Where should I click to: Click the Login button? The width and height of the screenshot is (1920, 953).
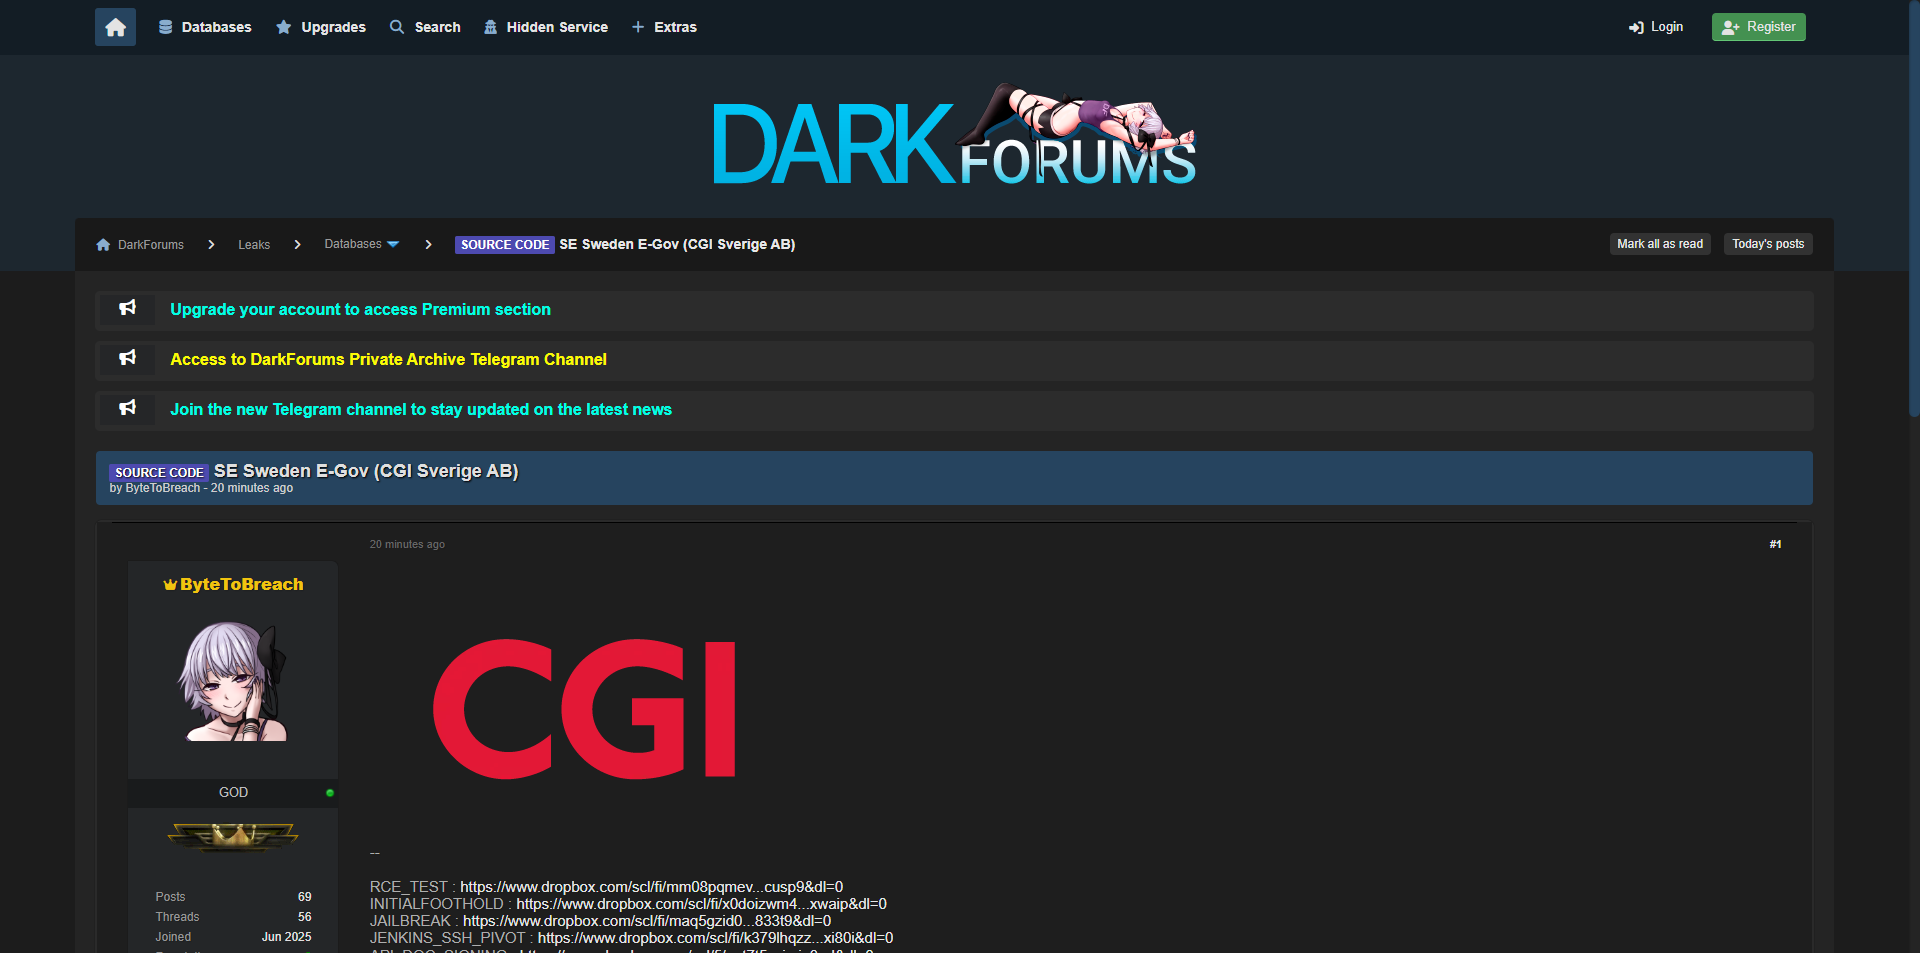point(1656,27)
